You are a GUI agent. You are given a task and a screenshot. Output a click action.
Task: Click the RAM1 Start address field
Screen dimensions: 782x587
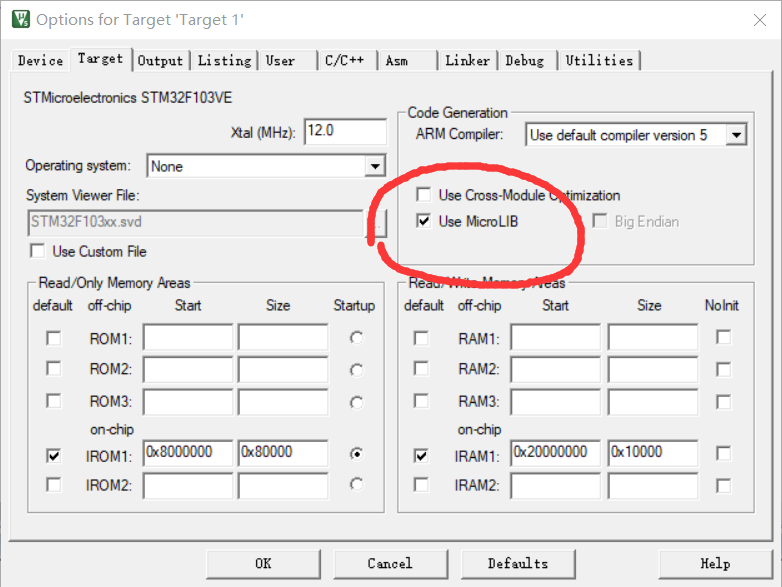(x=556, y=337)
